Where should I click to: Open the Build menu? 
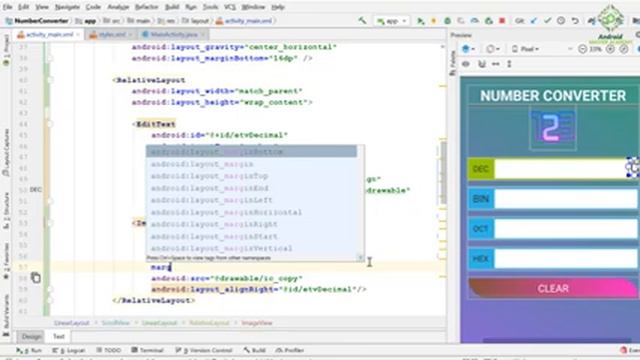click(x=172, y=7)
